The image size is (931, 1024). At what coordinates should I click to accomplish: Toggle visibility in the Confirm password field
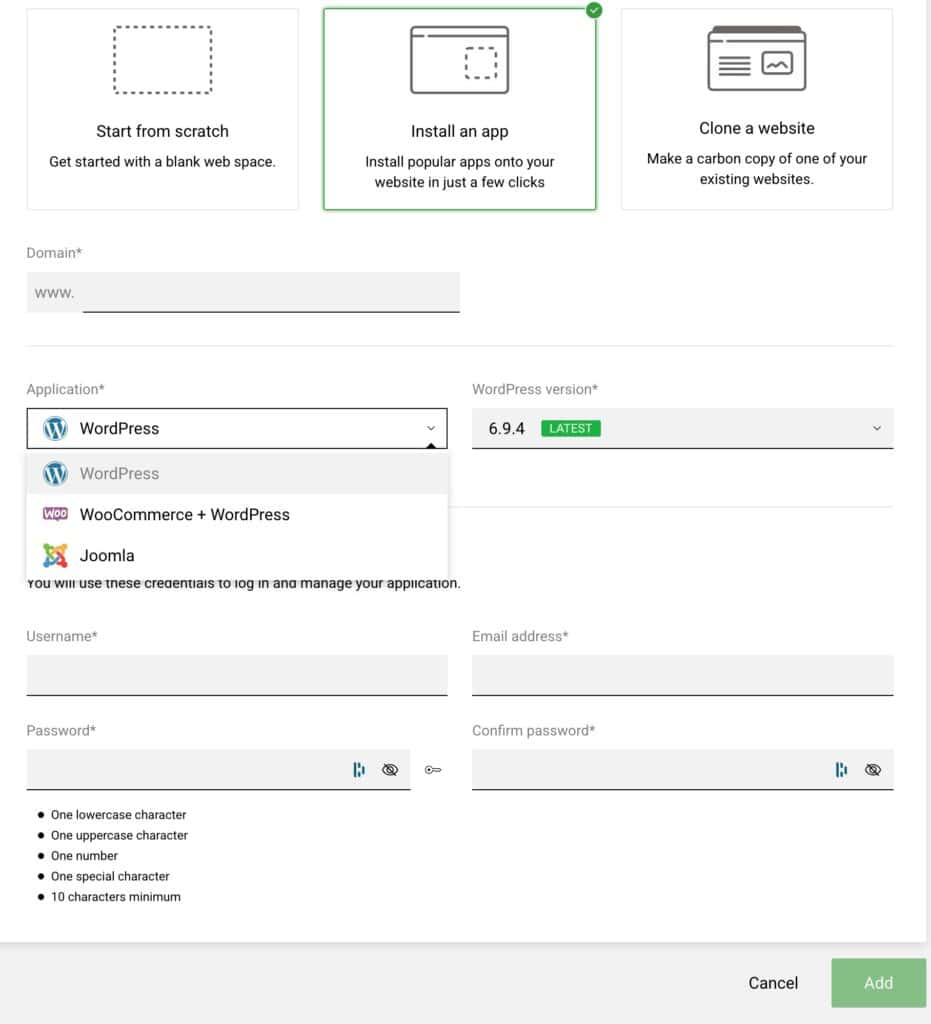click(x=873, y=770)
